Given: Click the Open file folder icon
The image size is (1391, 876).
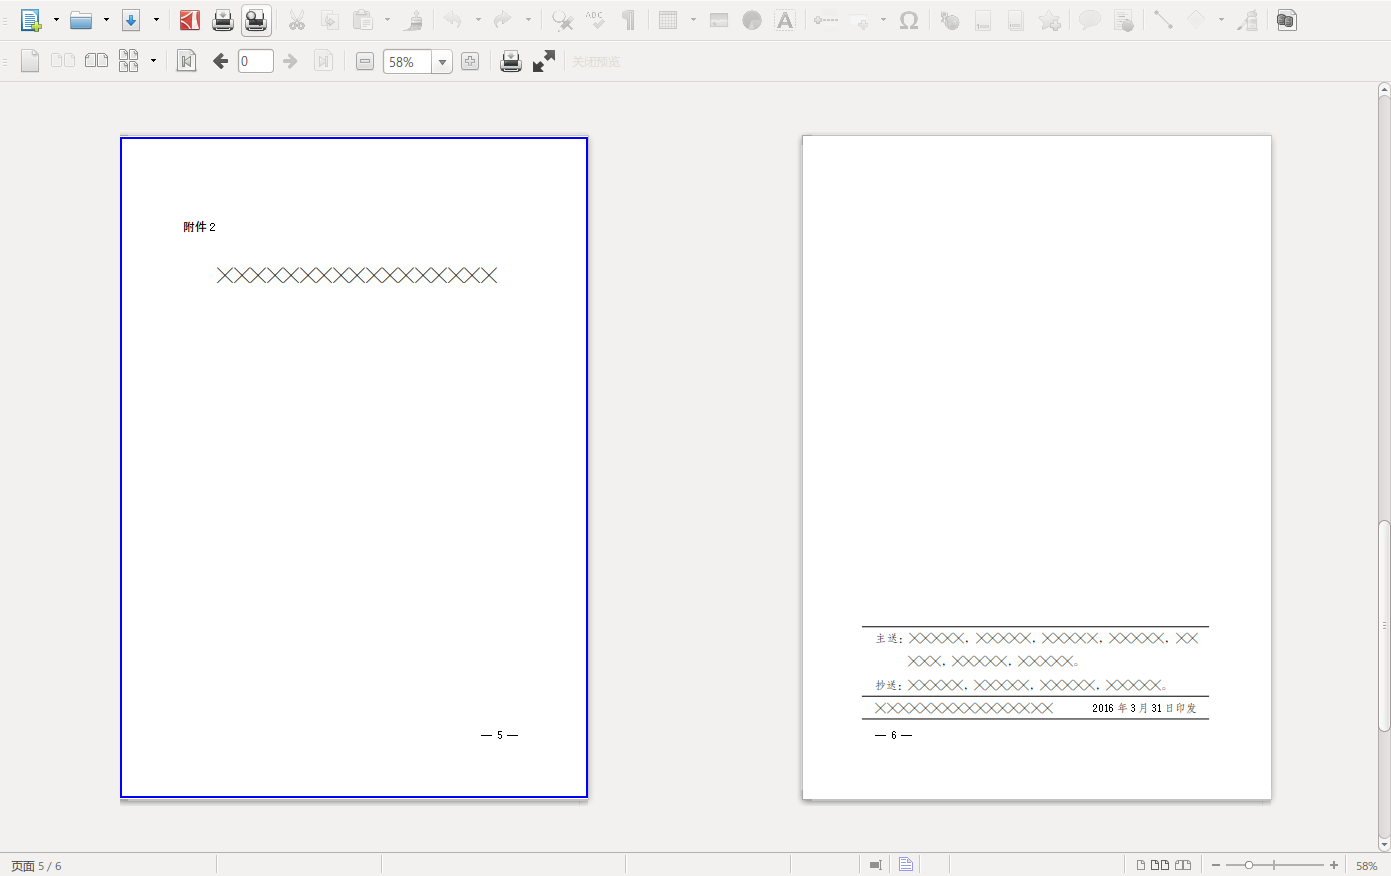Looking at the screenshot, I should pyautogui.click(x=81, y=20).
